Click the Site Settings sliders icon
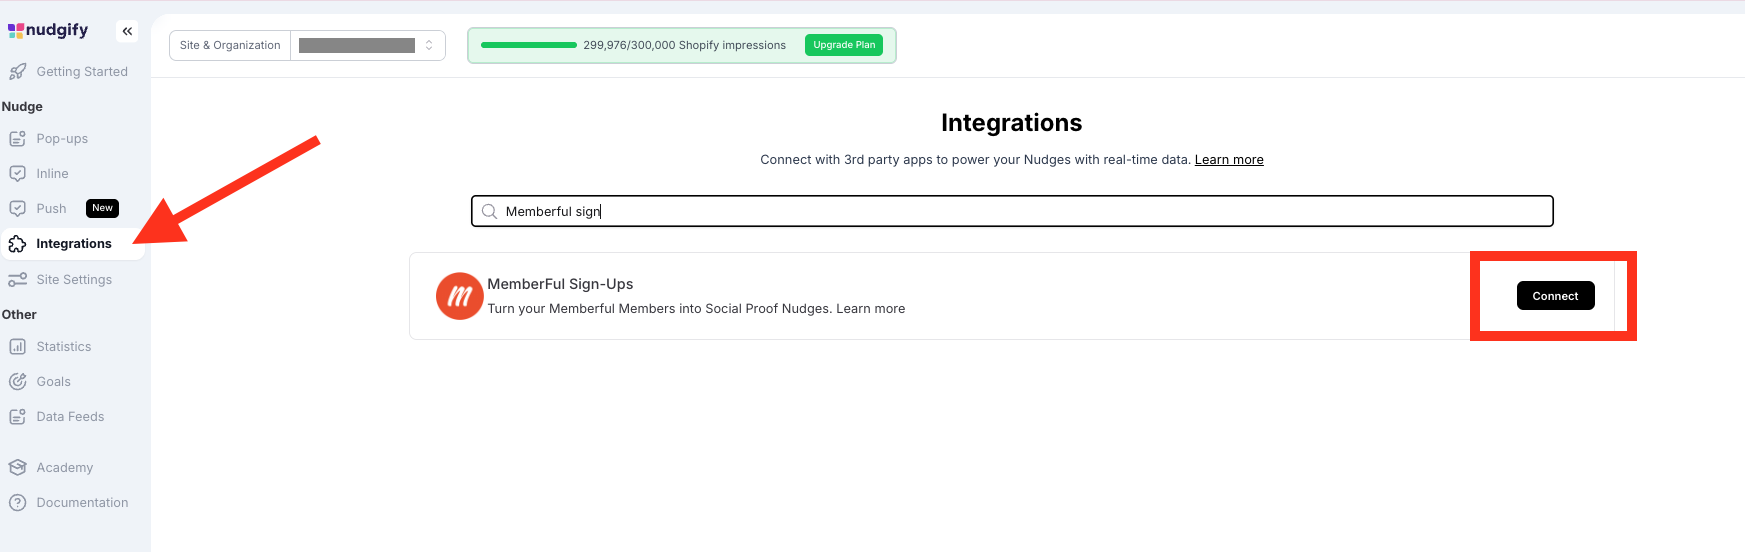The image size is (1745, 552). pyautogui.click(x=17, y=280)
